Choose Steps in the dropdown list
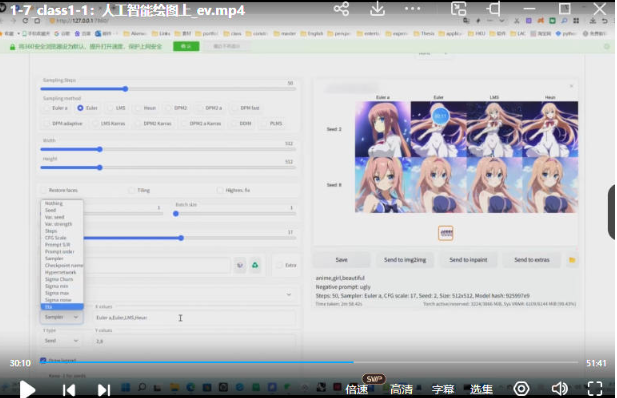Viewport: 617px width, 398px height. click(x=62, y=231)
